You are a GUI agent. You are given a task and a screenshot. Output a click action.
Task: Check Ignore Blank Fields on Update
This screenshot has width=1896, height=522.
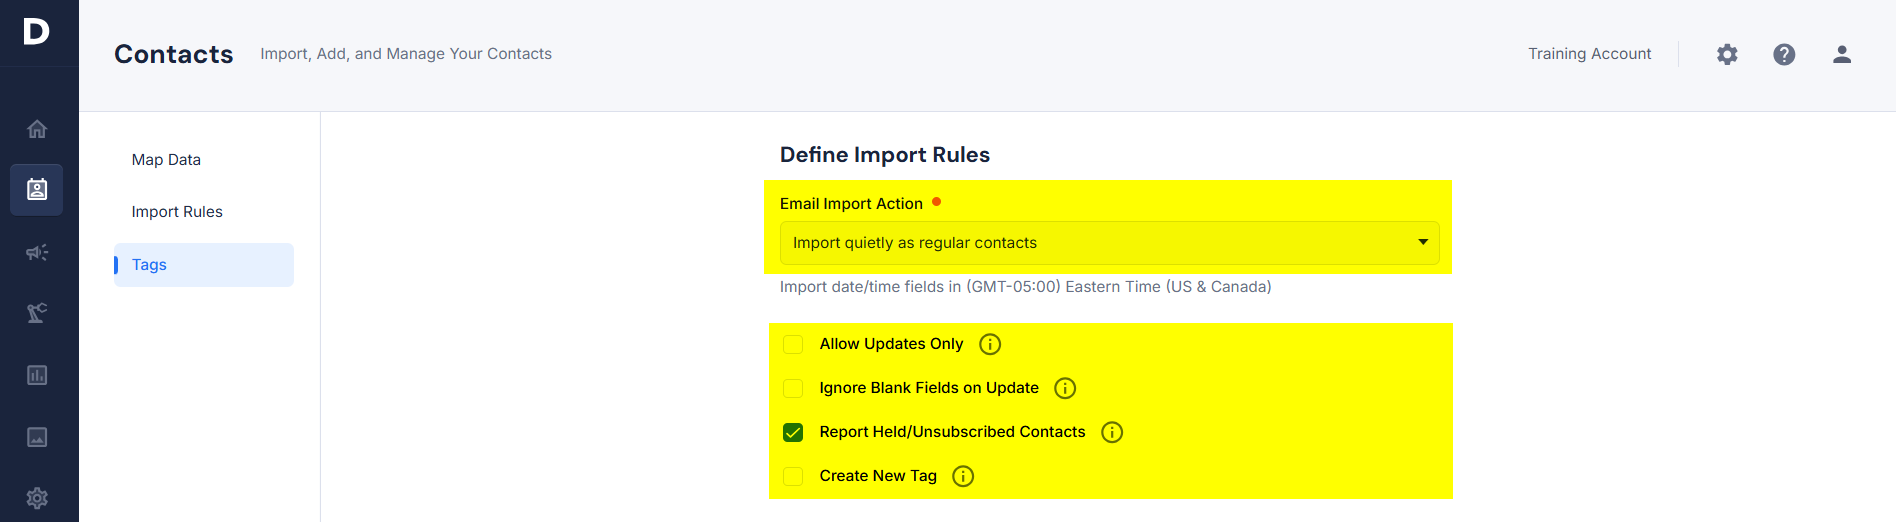pyautogui.click(x=793, y=388)
